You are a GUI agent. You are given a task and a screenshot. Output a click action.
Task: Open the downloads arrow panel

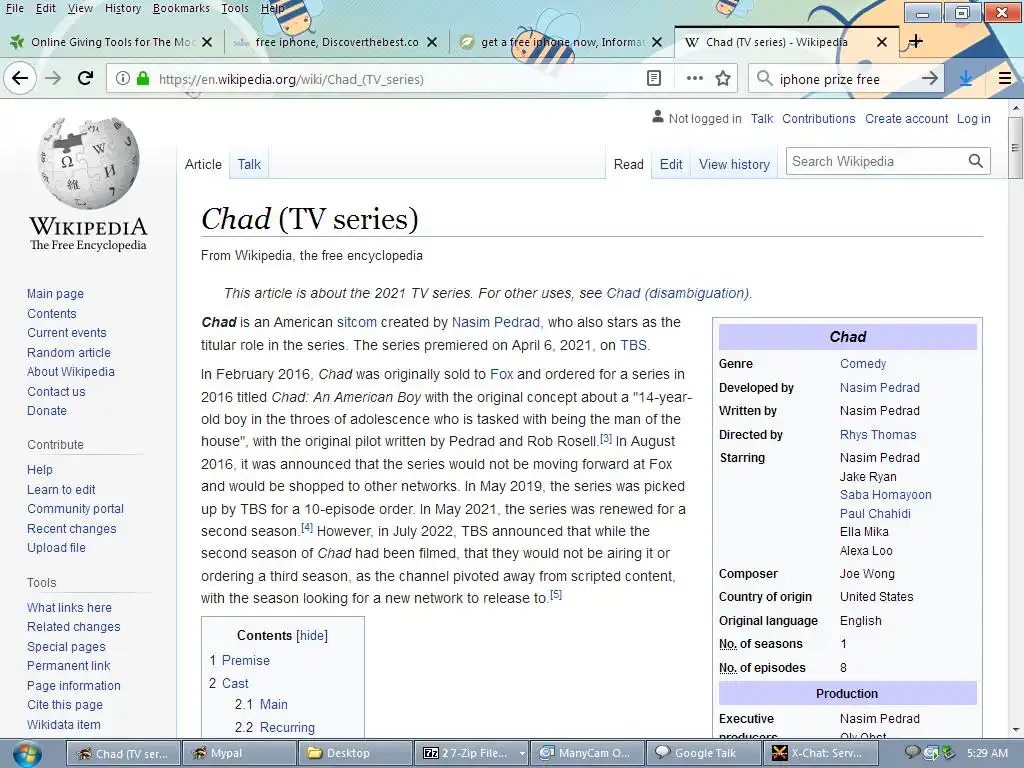(966, 79)
